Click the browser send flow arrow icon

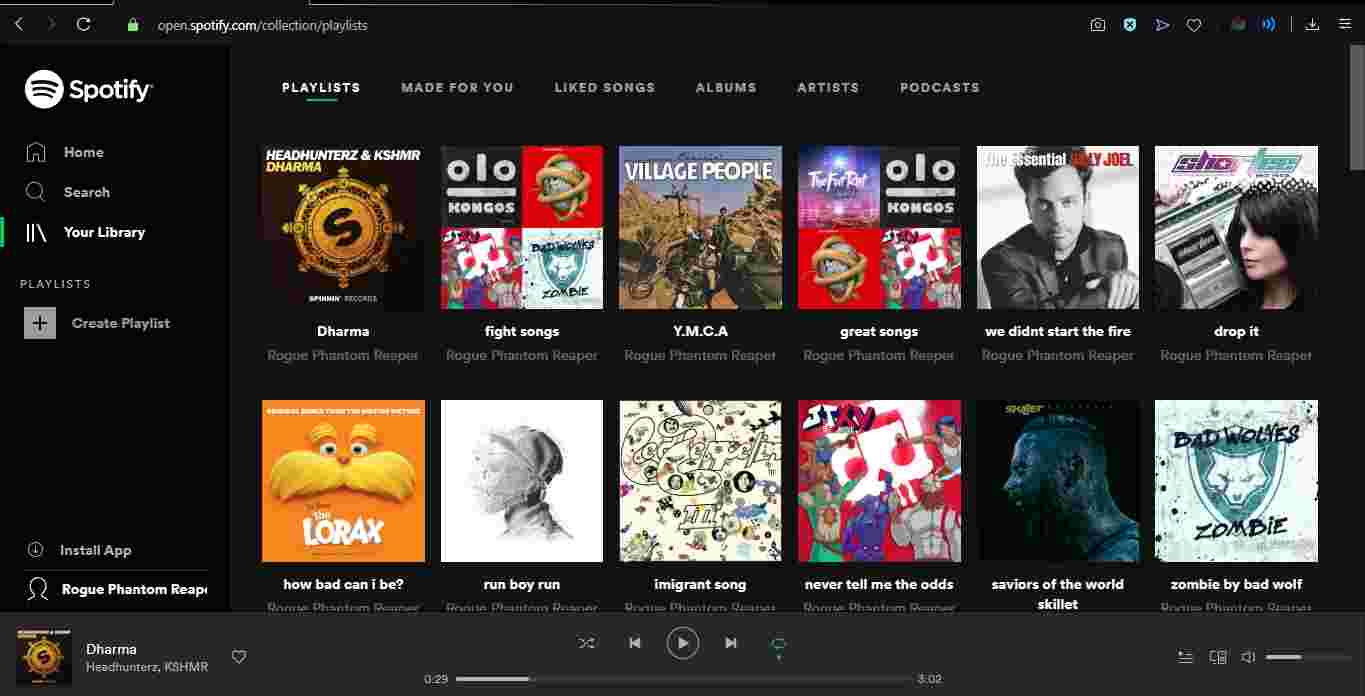tap(1162, 25)
